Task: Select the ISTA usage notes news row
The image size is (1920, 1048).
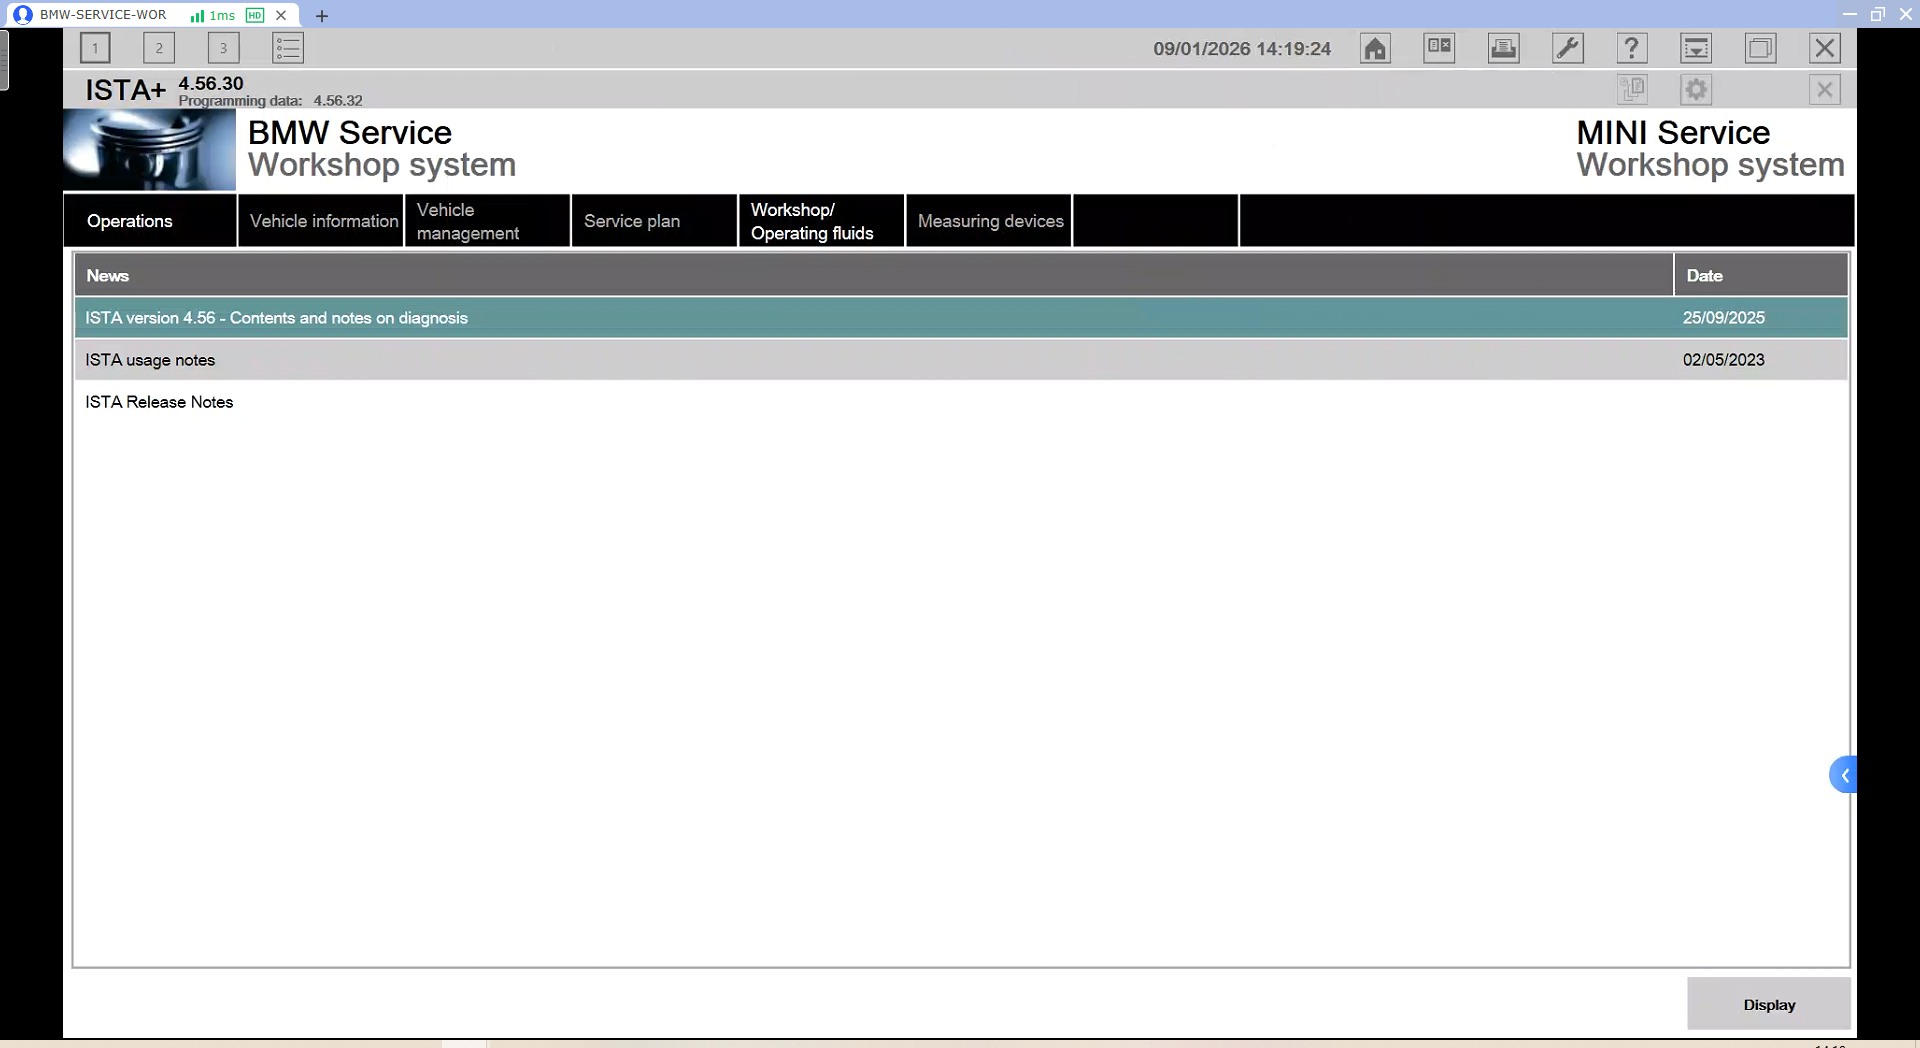Action: (x=150, y=360)
